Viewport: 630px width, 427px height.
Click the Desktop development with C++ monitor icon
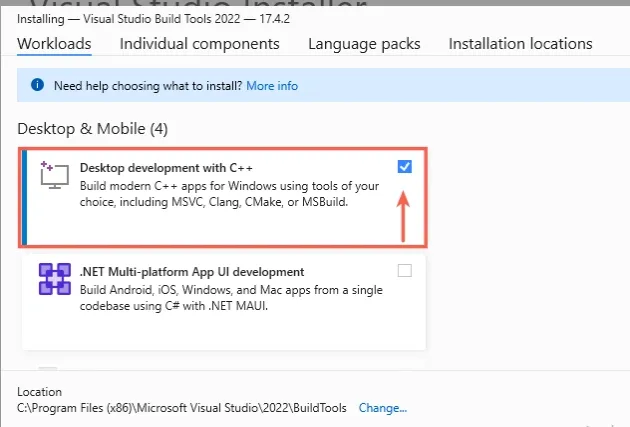53,175
